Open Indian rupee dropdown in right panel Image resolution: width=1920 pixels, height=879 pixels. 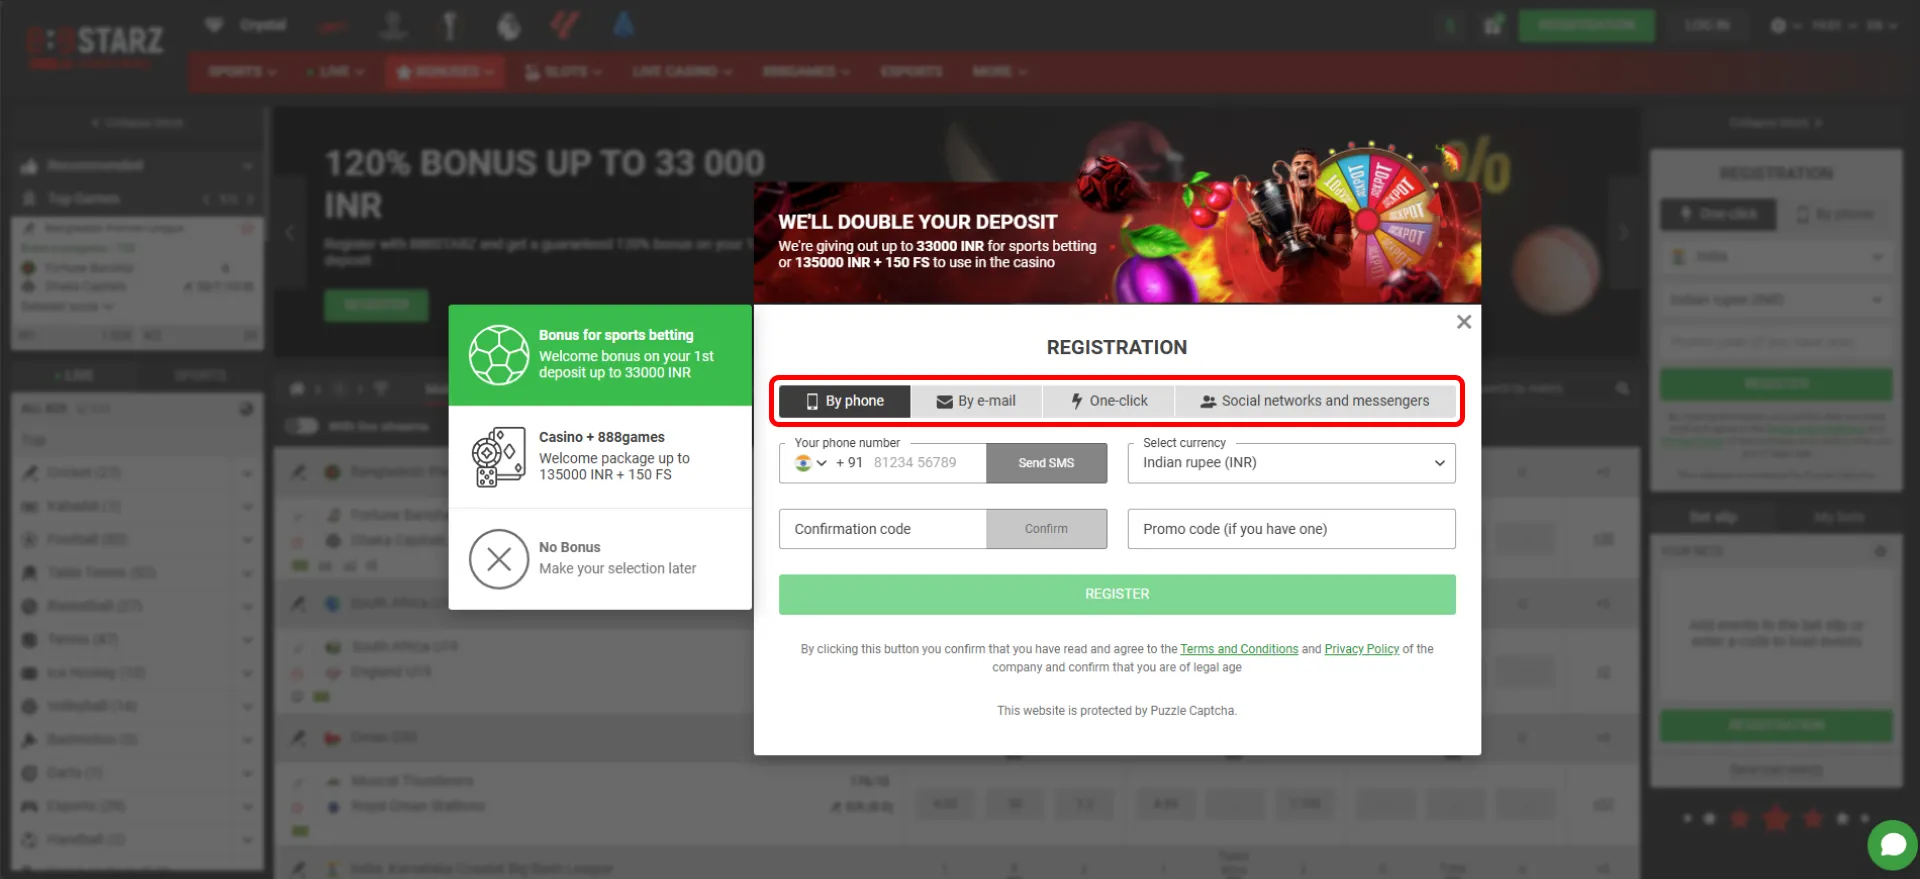[x=1776, y=300]
